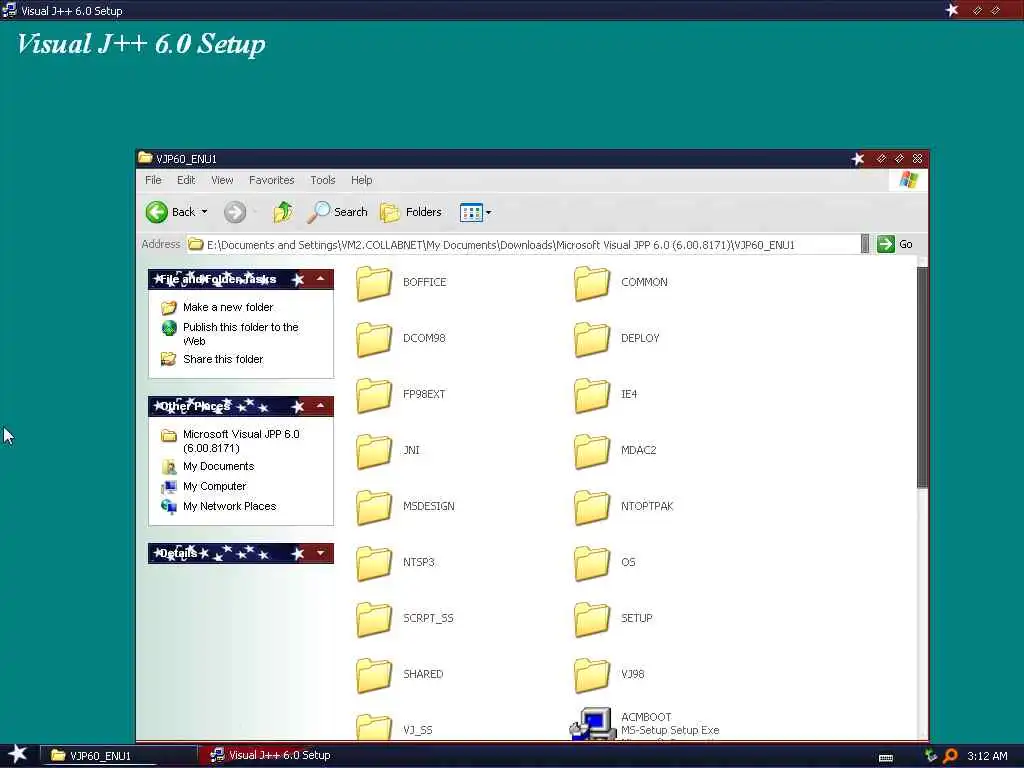The height and width of the screenshot is (768, 1024).
Task: Click the Views icon in toolbar
Action: click(471, 212)
